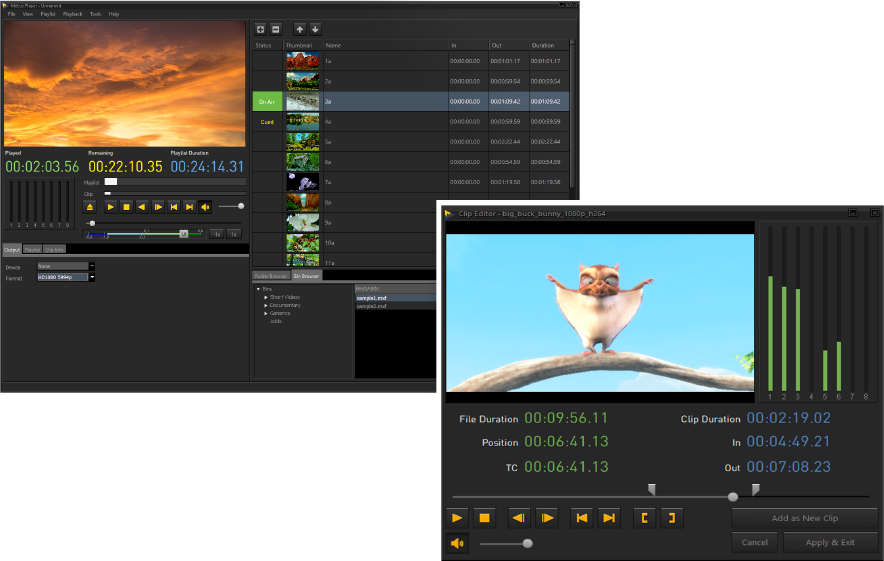
Task: Click Play in the Clip Editor
Action: click(x=457, y=518)
